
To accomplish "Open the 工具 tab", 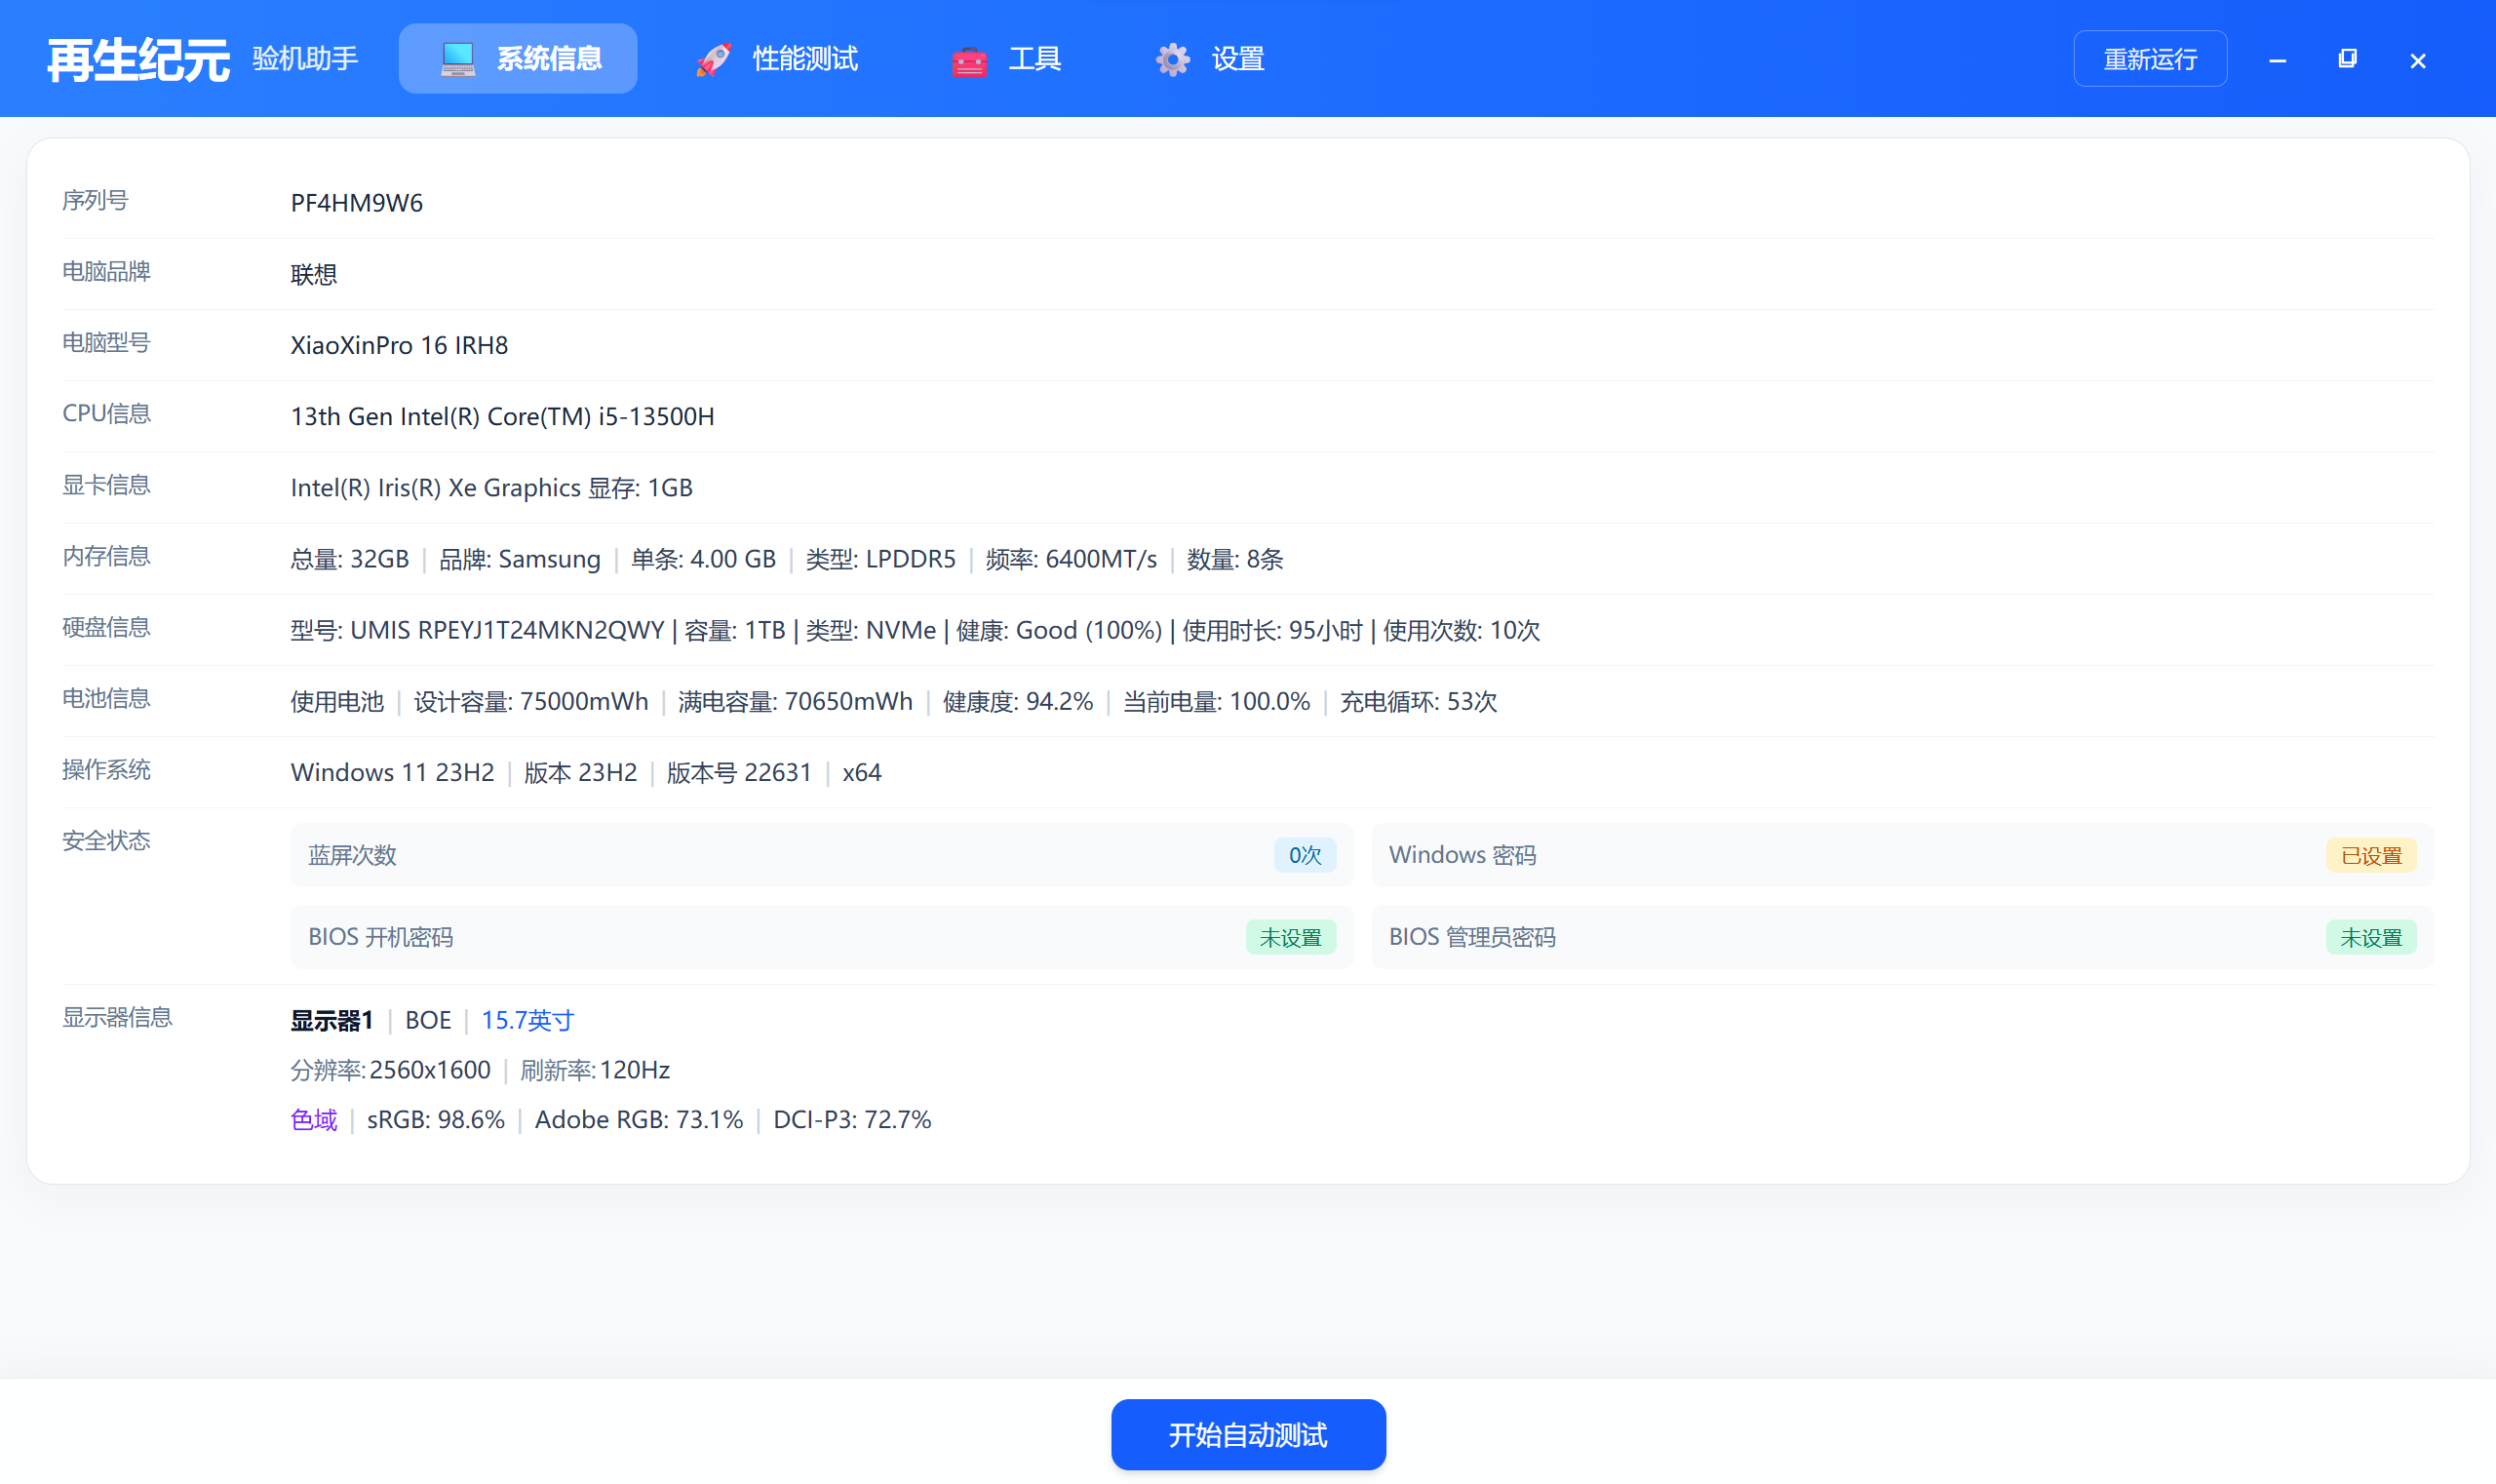I will [x=1006, y=59].
